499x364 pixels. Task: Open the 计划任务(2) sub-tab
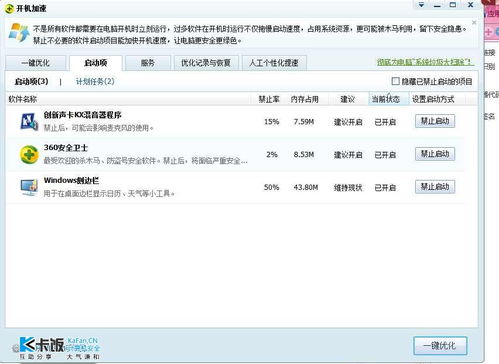[x=95, y=81]
